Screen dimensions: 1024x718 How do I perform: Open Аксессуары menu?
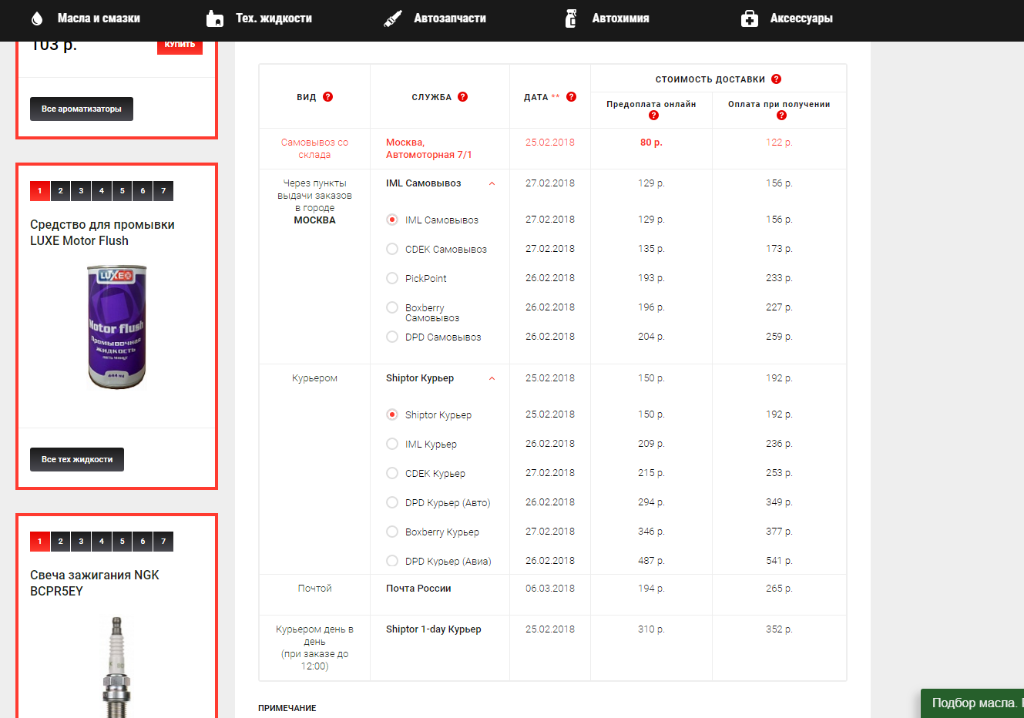801,18
